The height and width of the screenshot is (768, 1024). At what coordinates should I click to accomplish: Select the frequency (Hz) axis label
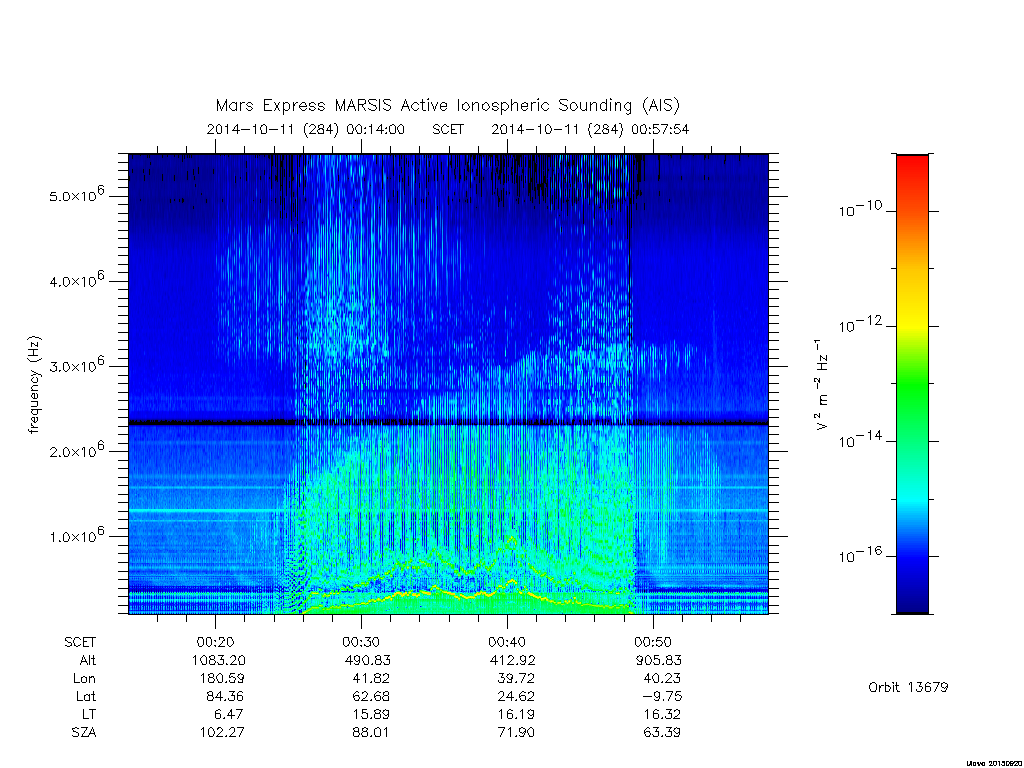tap(34, 385)
